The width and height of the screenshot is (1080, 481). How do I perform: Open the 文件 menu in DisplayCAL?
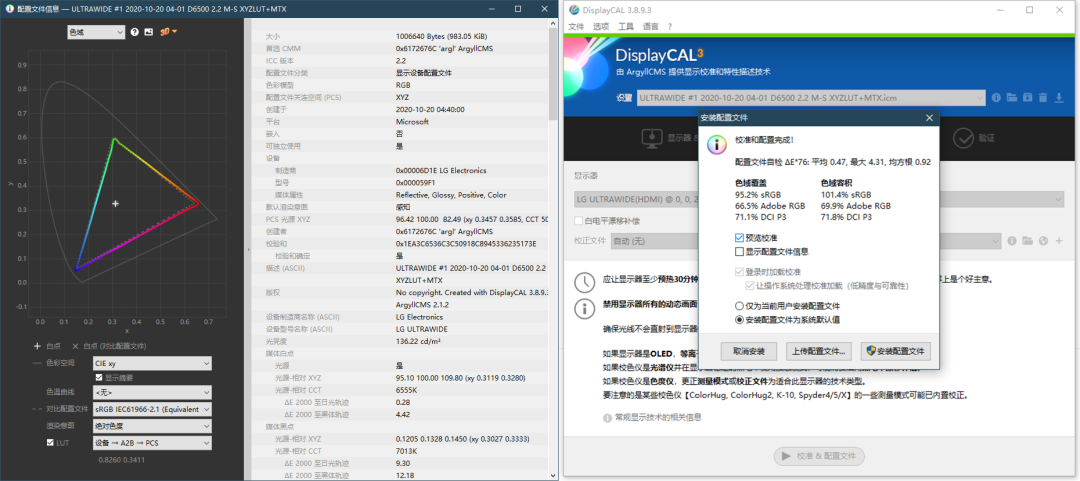576,26
